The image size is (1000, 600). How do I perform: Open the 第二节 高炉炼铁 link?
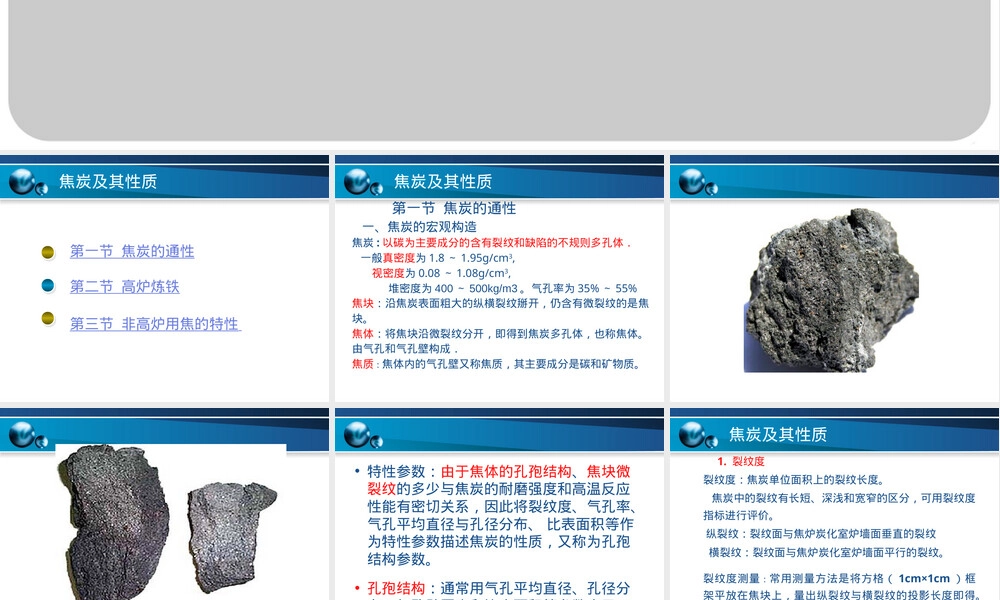(124, 286)
